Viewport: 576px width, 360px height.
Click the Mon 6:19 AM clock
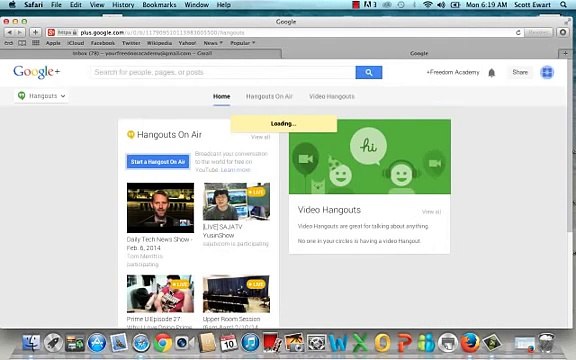coord(486,5)
